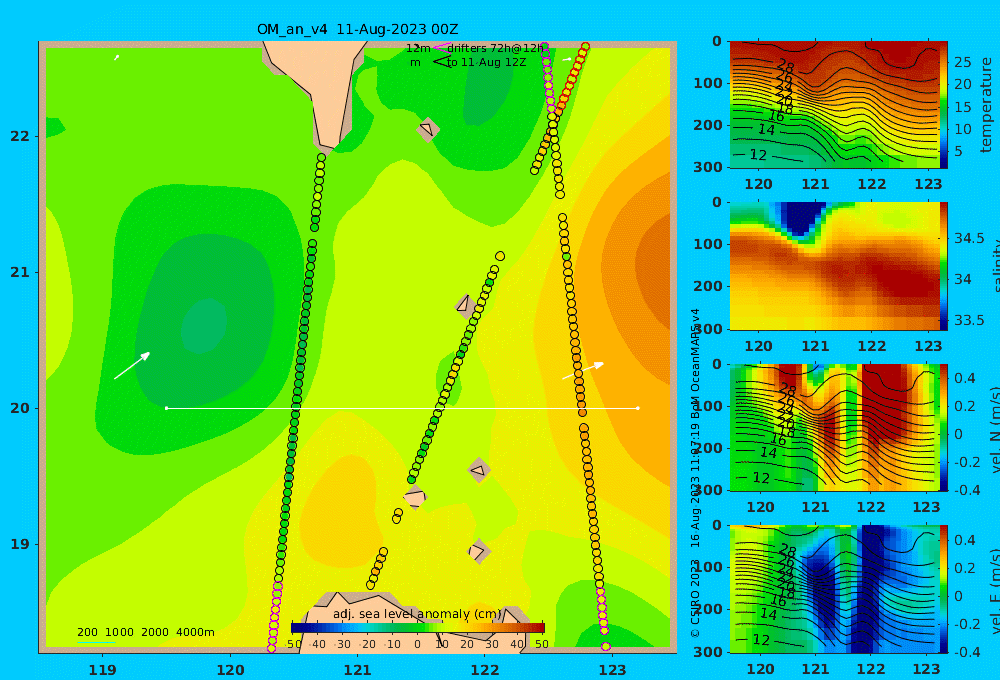This screenshot has height=680, width=1000.
Task: Click the red drifter circle at the map's top edge
Action: (585, 46)
